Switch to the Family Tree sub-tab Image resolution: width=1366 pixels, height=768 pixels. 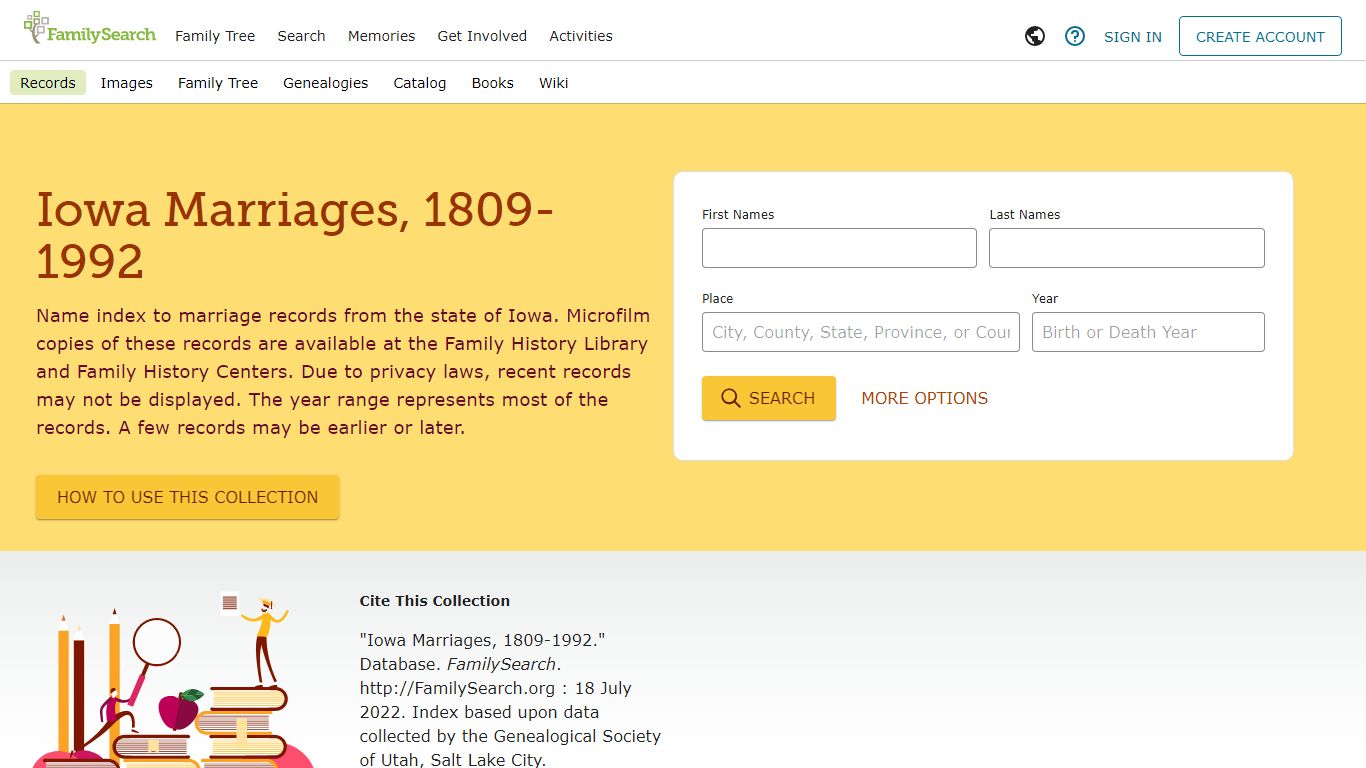coord(218,83)
